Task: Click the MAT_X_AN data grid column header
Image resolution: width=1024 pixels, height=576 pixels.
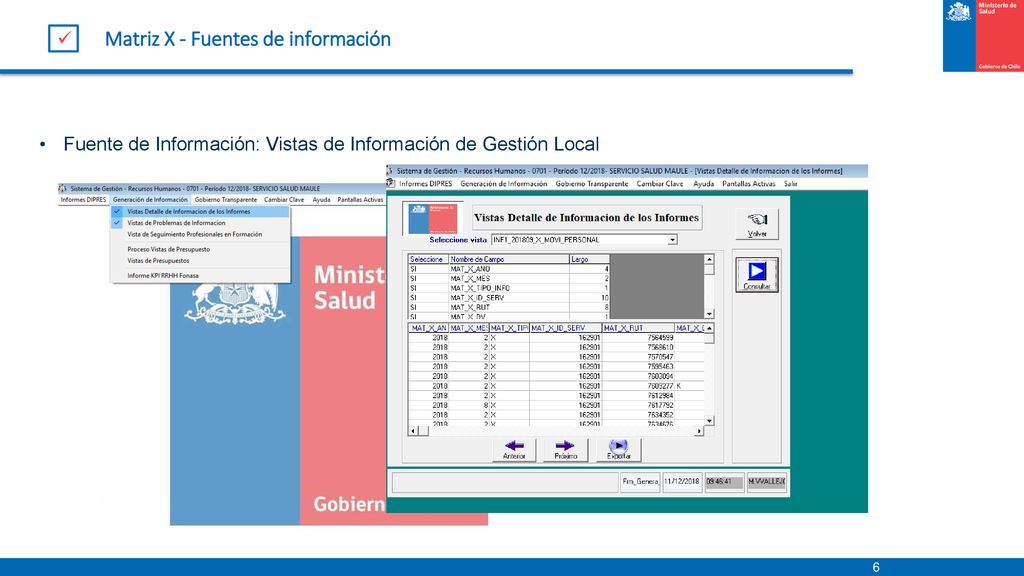Action: tap(428, 328)
